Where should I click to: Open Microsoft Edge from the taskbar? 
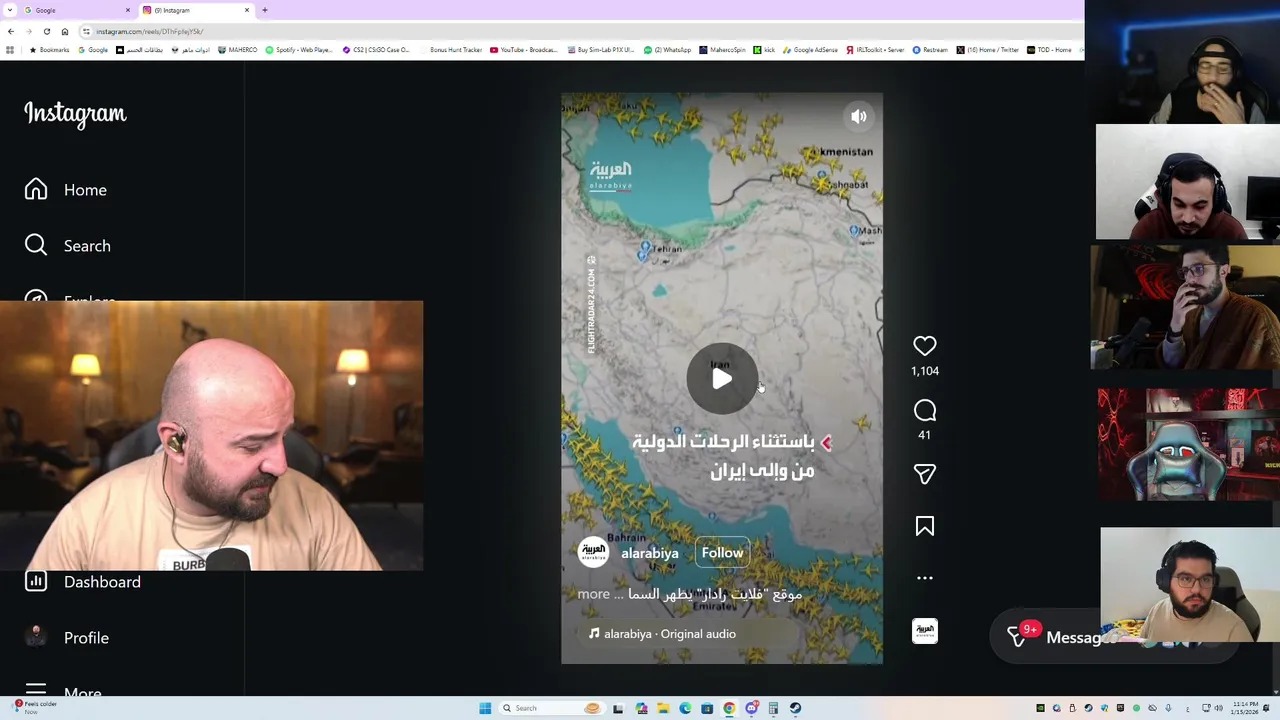[x=685, y=708]
